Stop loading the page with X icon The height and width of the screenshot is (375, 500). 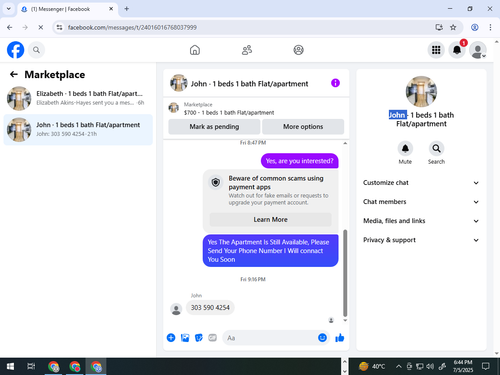[41, 27]
